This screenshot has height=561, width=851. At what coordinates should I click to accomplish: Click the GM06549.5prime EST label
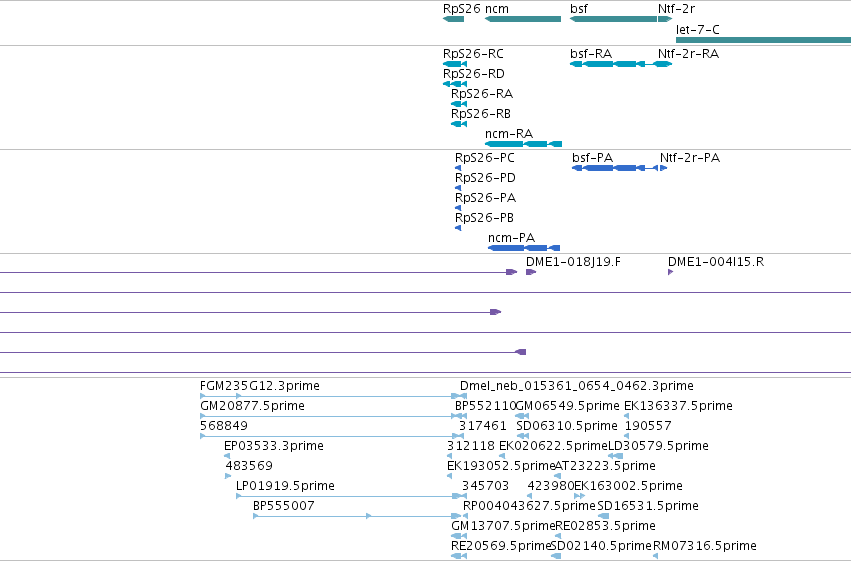pos(567,406)
